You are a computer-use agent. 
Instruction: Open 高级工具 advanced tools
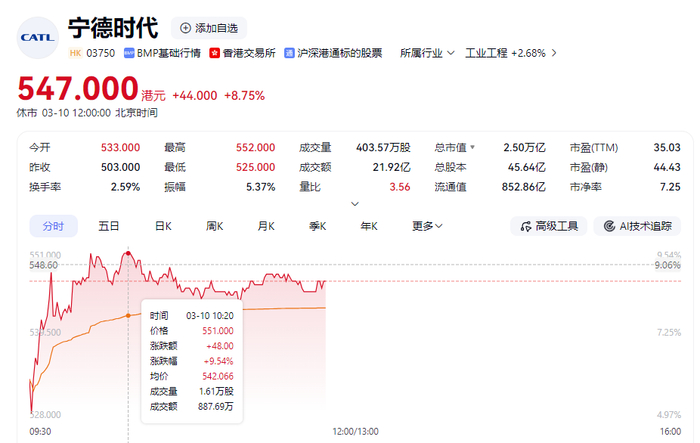[549, 226]
